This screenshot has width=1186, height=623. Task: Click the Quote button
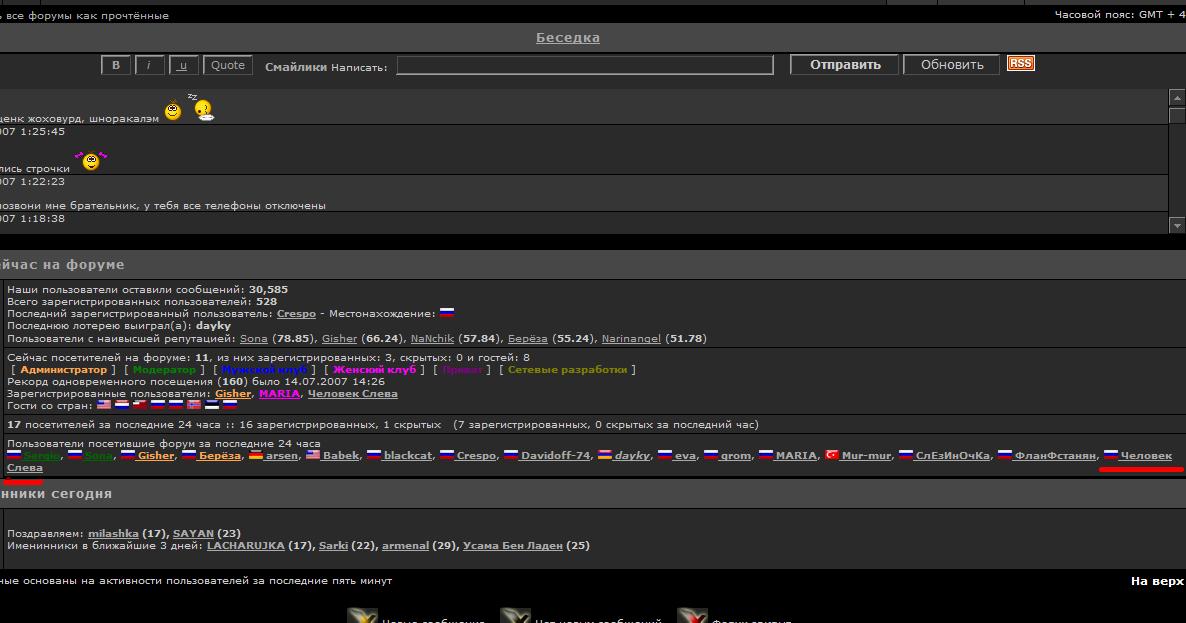pyautogui.click(x=228, y=65)
